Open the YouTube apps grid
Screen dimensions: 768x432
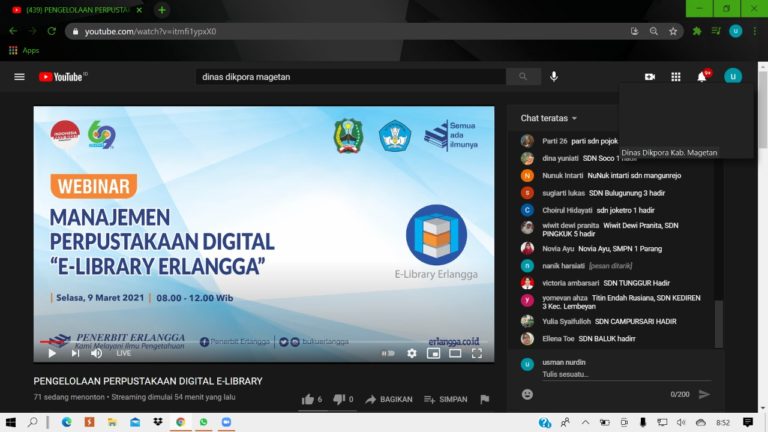coord(675,77)
